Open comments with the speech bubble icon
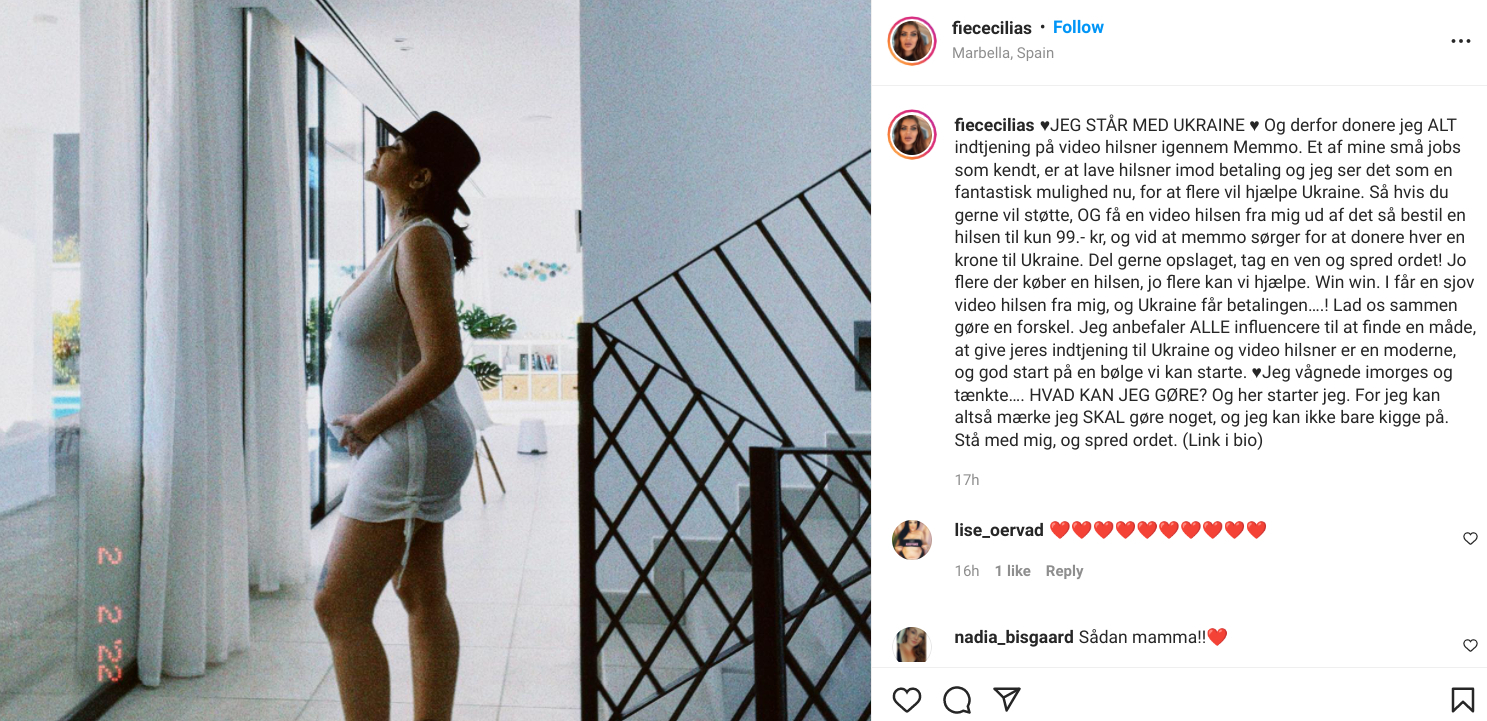 (x=957, y=699)
